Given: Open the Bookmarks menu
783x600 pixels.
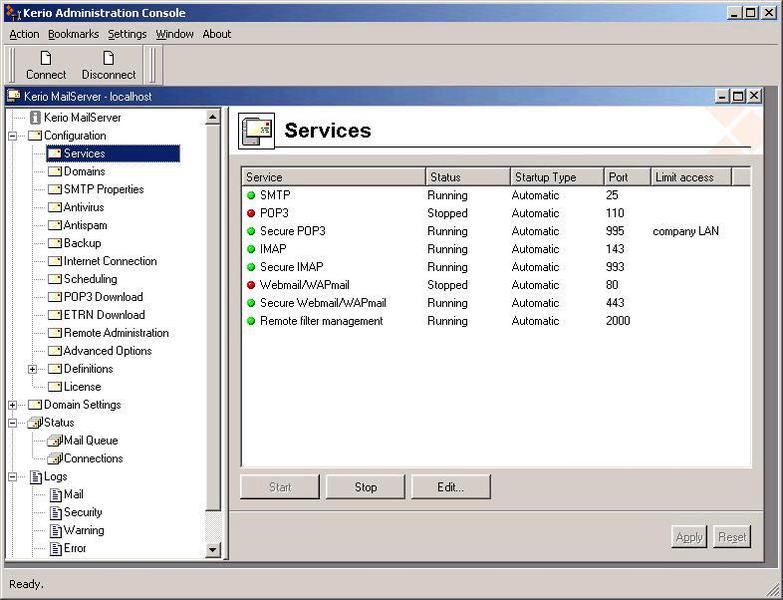Looking at the screenshot, I should point(73,34).
